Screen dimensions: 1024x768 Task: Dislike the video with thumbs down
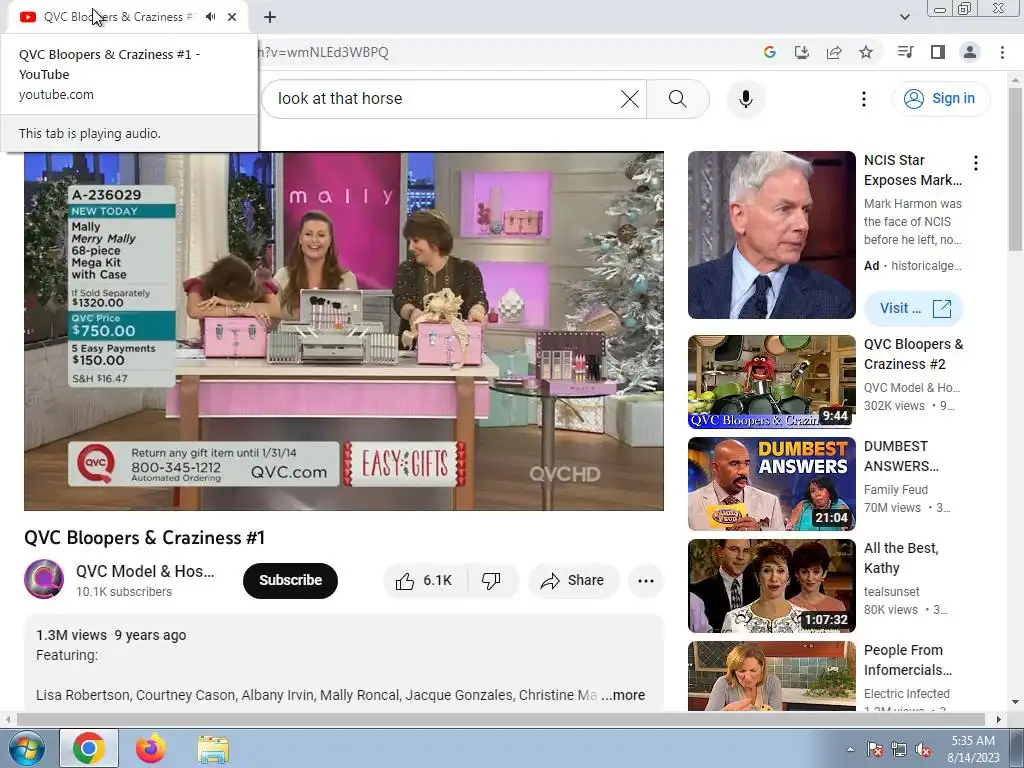click(491, 581)
